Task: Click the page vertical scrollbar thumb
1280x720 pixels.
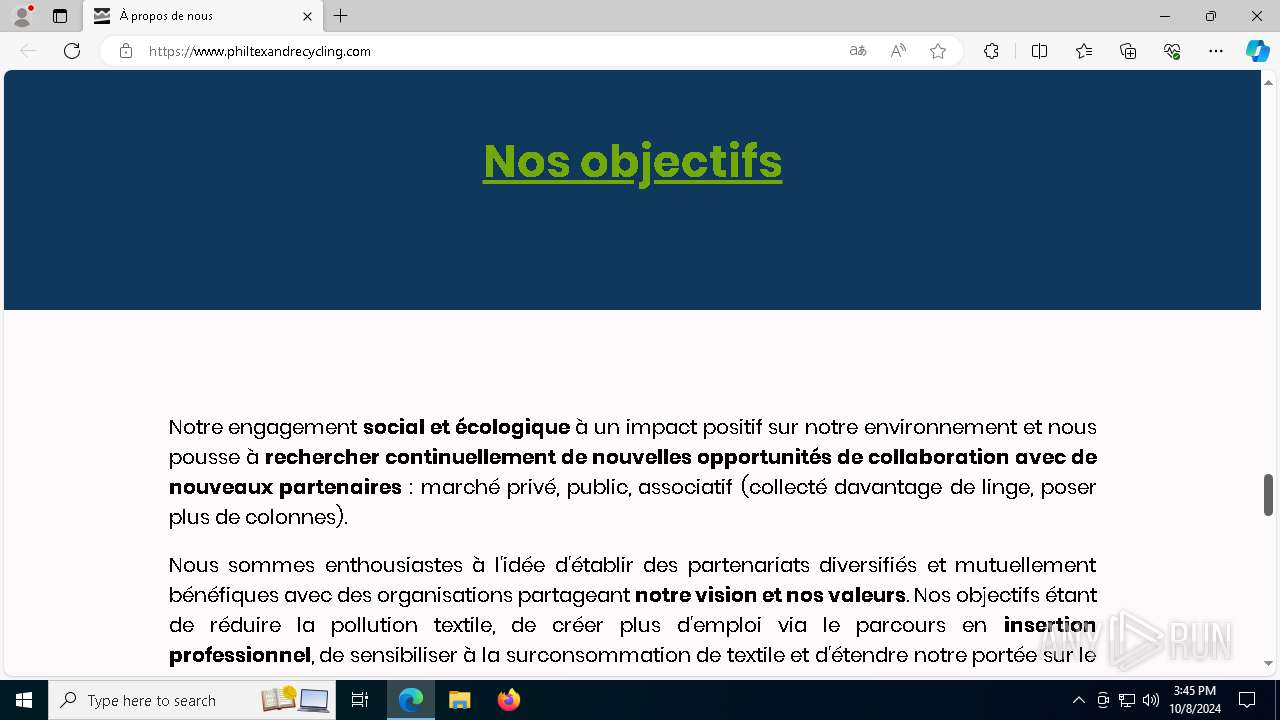Action: (x=1268, y=495)
